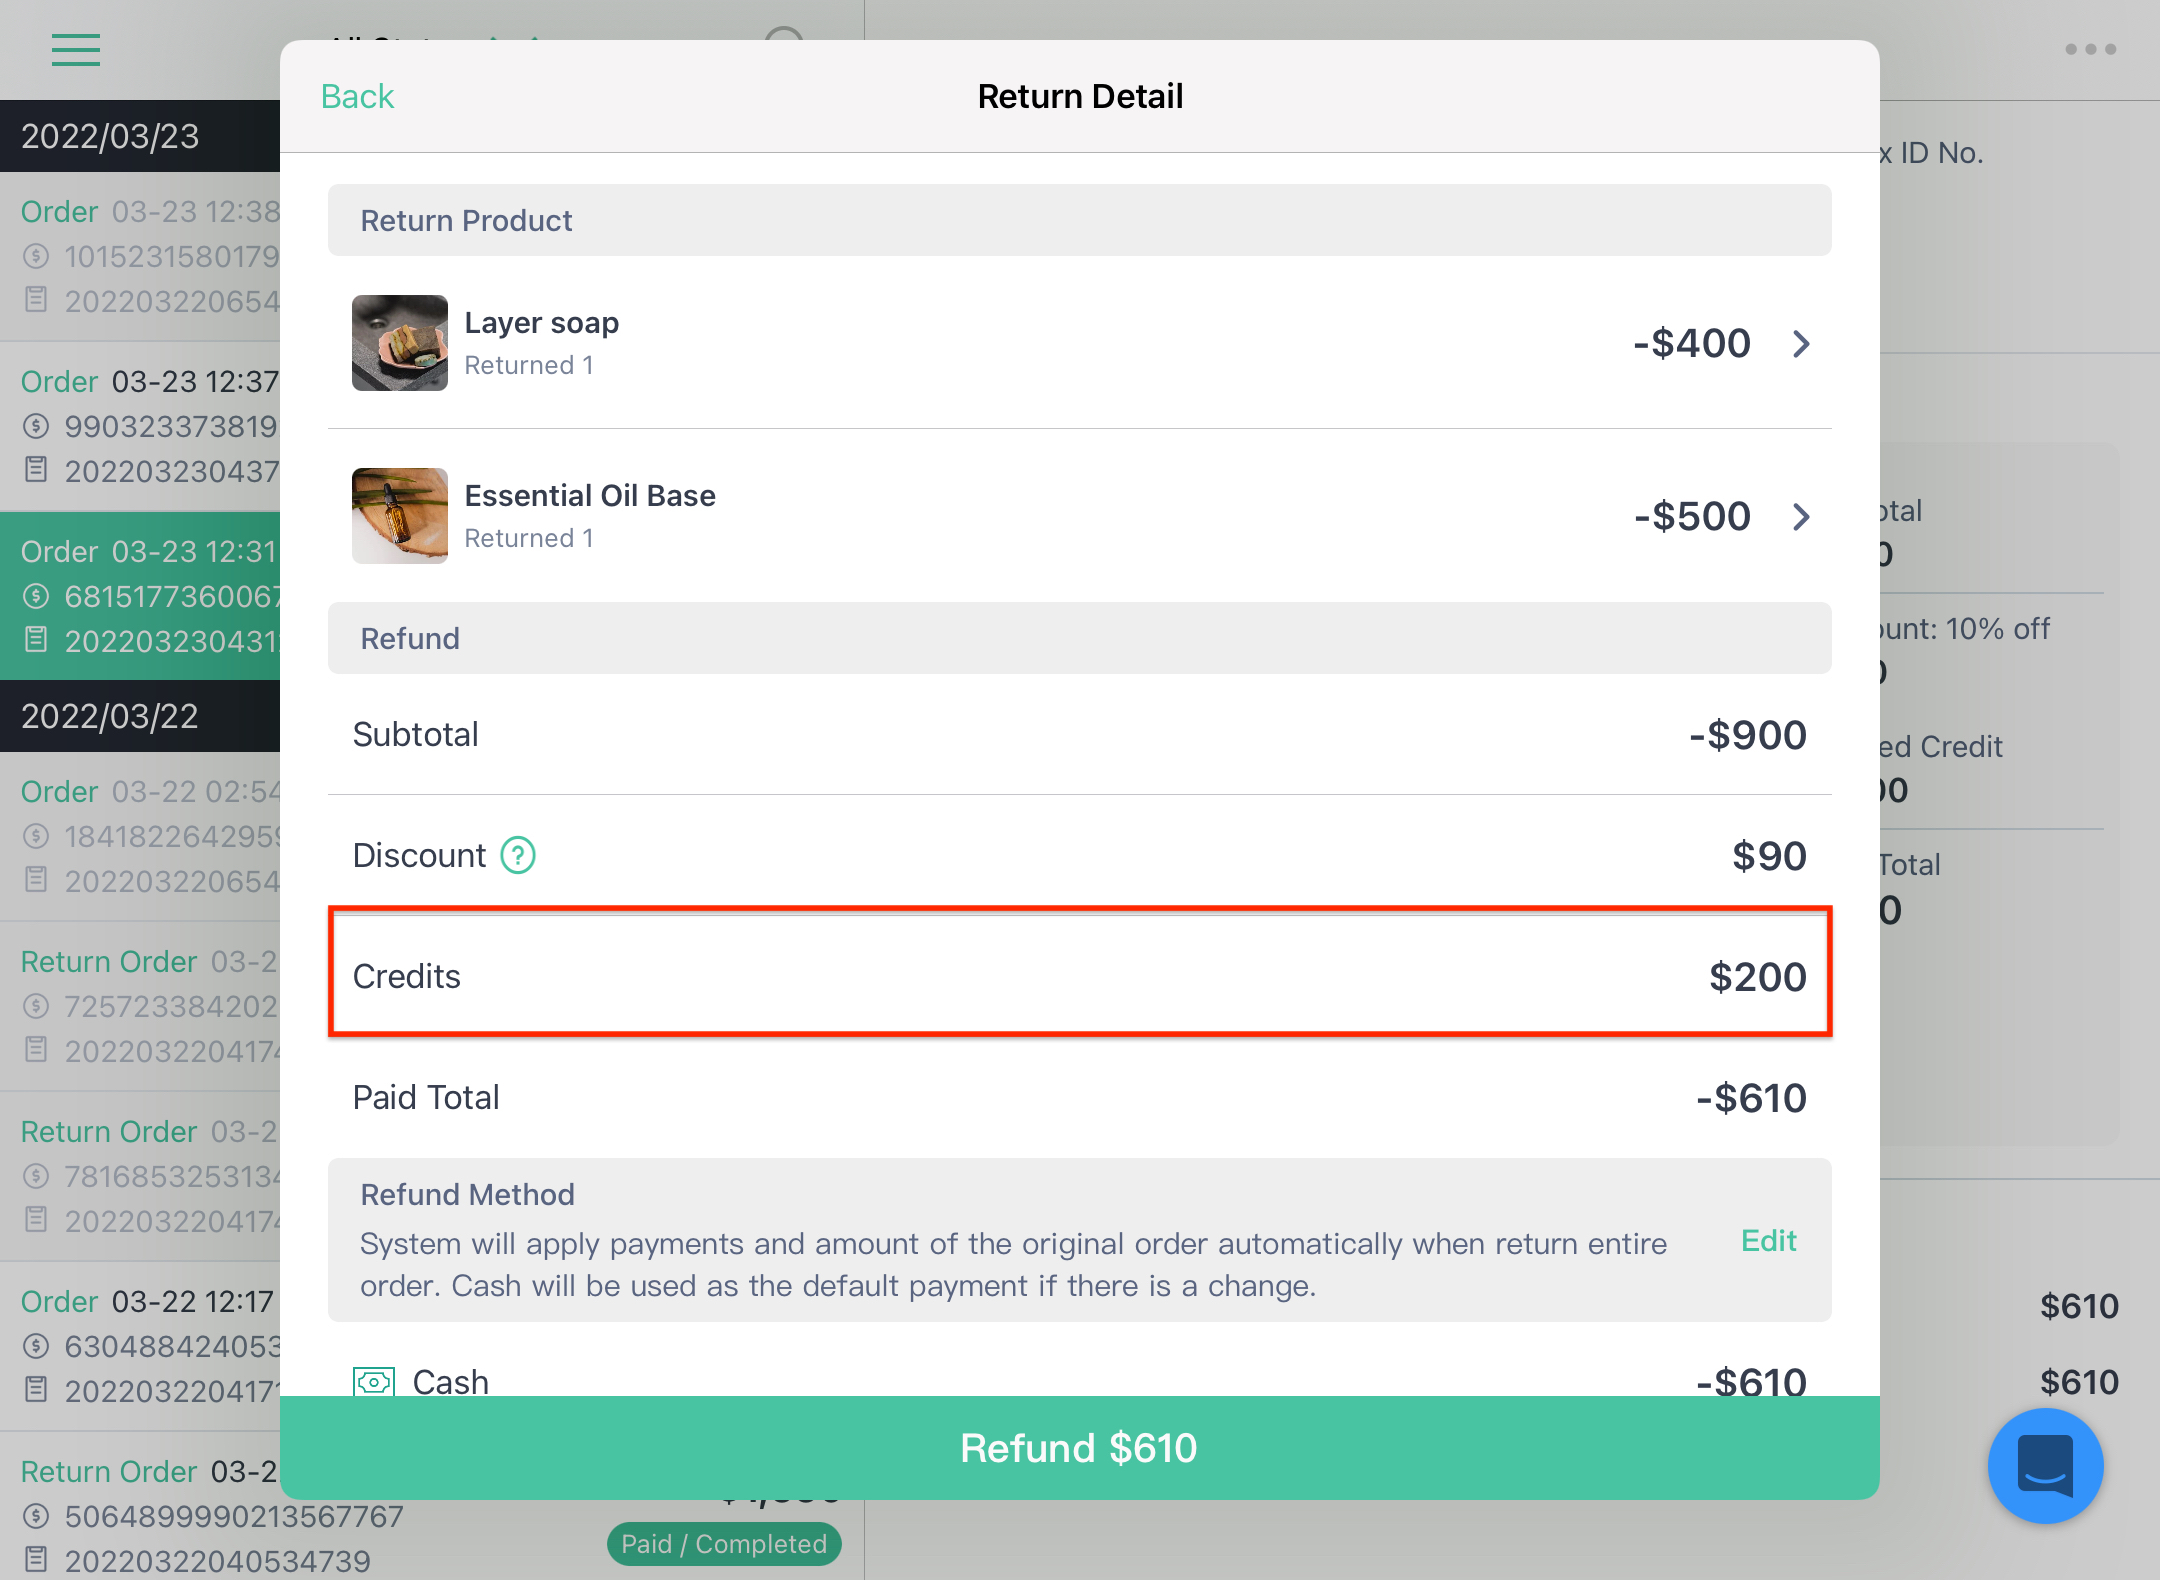
Task: Open the Order 03-22 12:17 entry
Action: click(x=140, y=1347)
